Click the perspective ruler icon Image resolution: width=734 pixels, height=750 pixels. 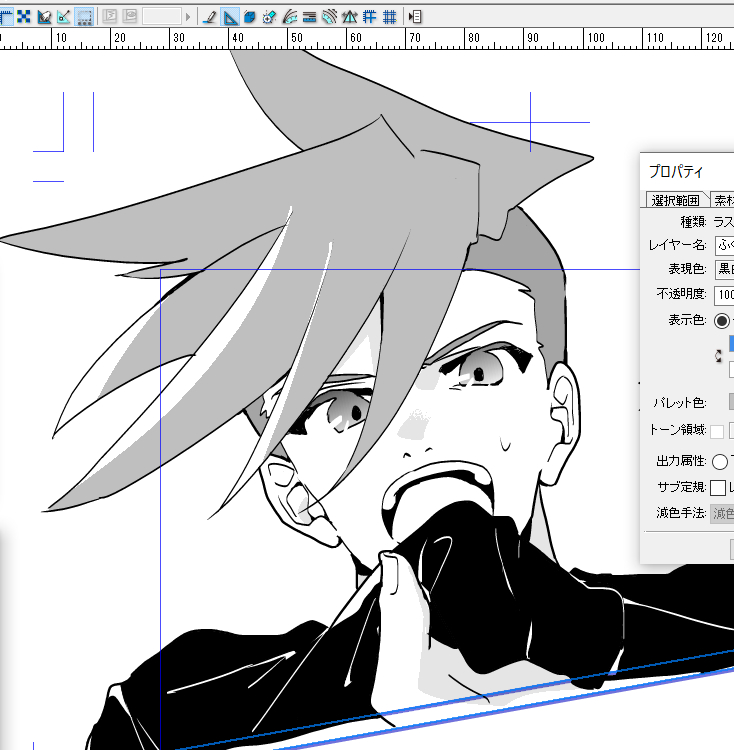coord(350,17)
